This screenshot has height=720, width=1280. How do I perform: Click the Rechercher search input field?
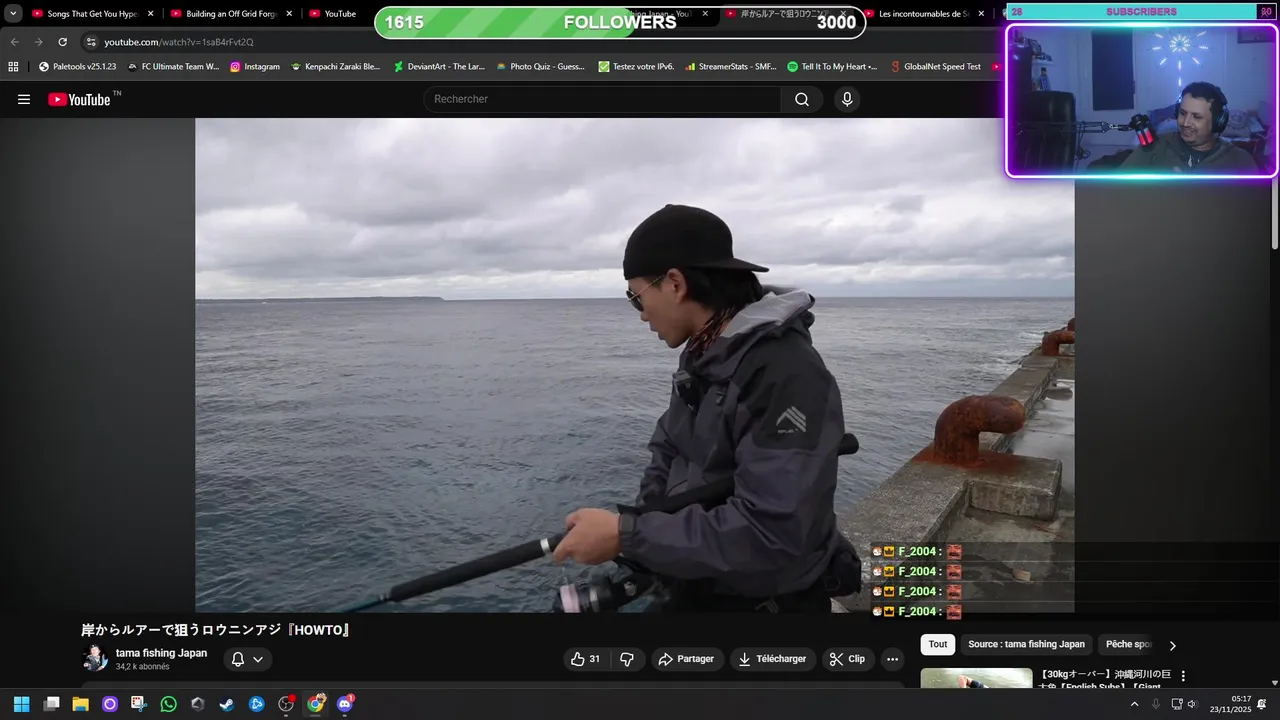(x=602, y=99)
